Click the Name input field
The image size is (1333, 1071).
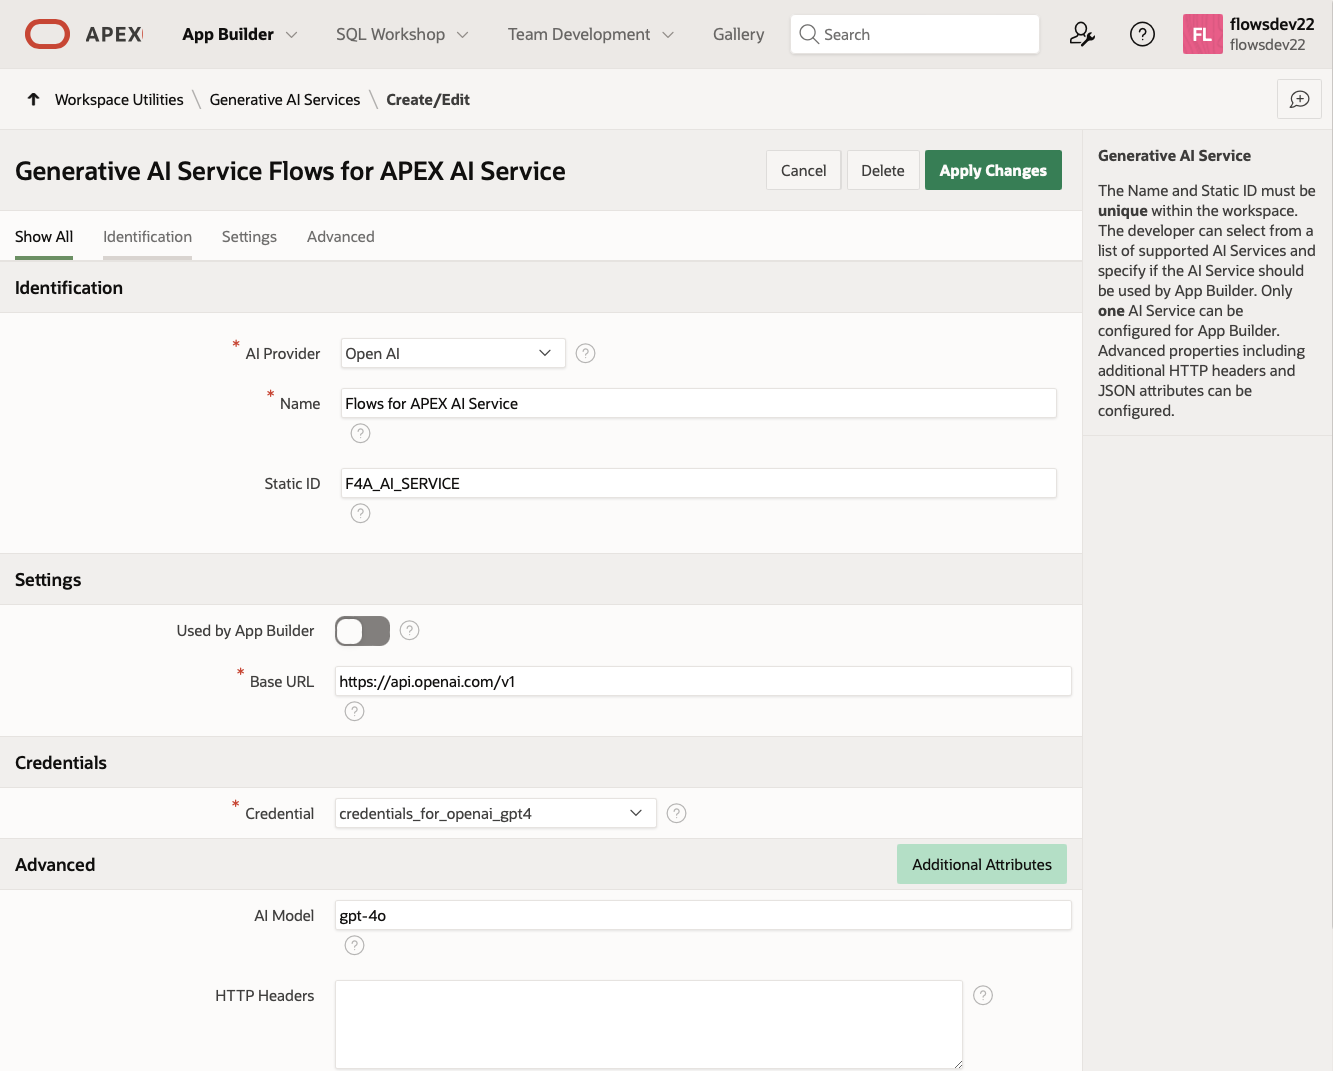(699, 403)
